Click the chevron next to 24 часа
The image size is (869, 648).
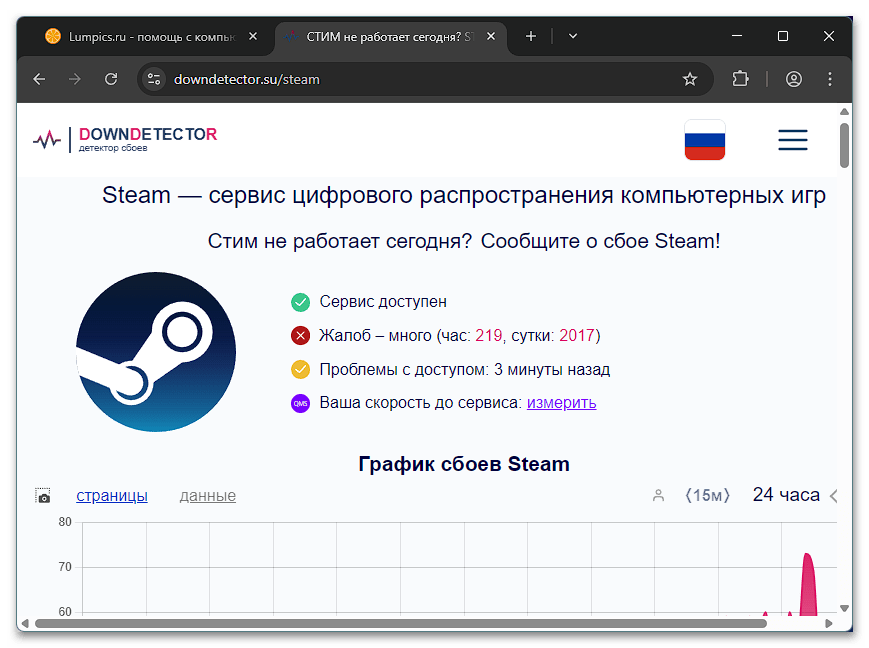coord(834,496)
